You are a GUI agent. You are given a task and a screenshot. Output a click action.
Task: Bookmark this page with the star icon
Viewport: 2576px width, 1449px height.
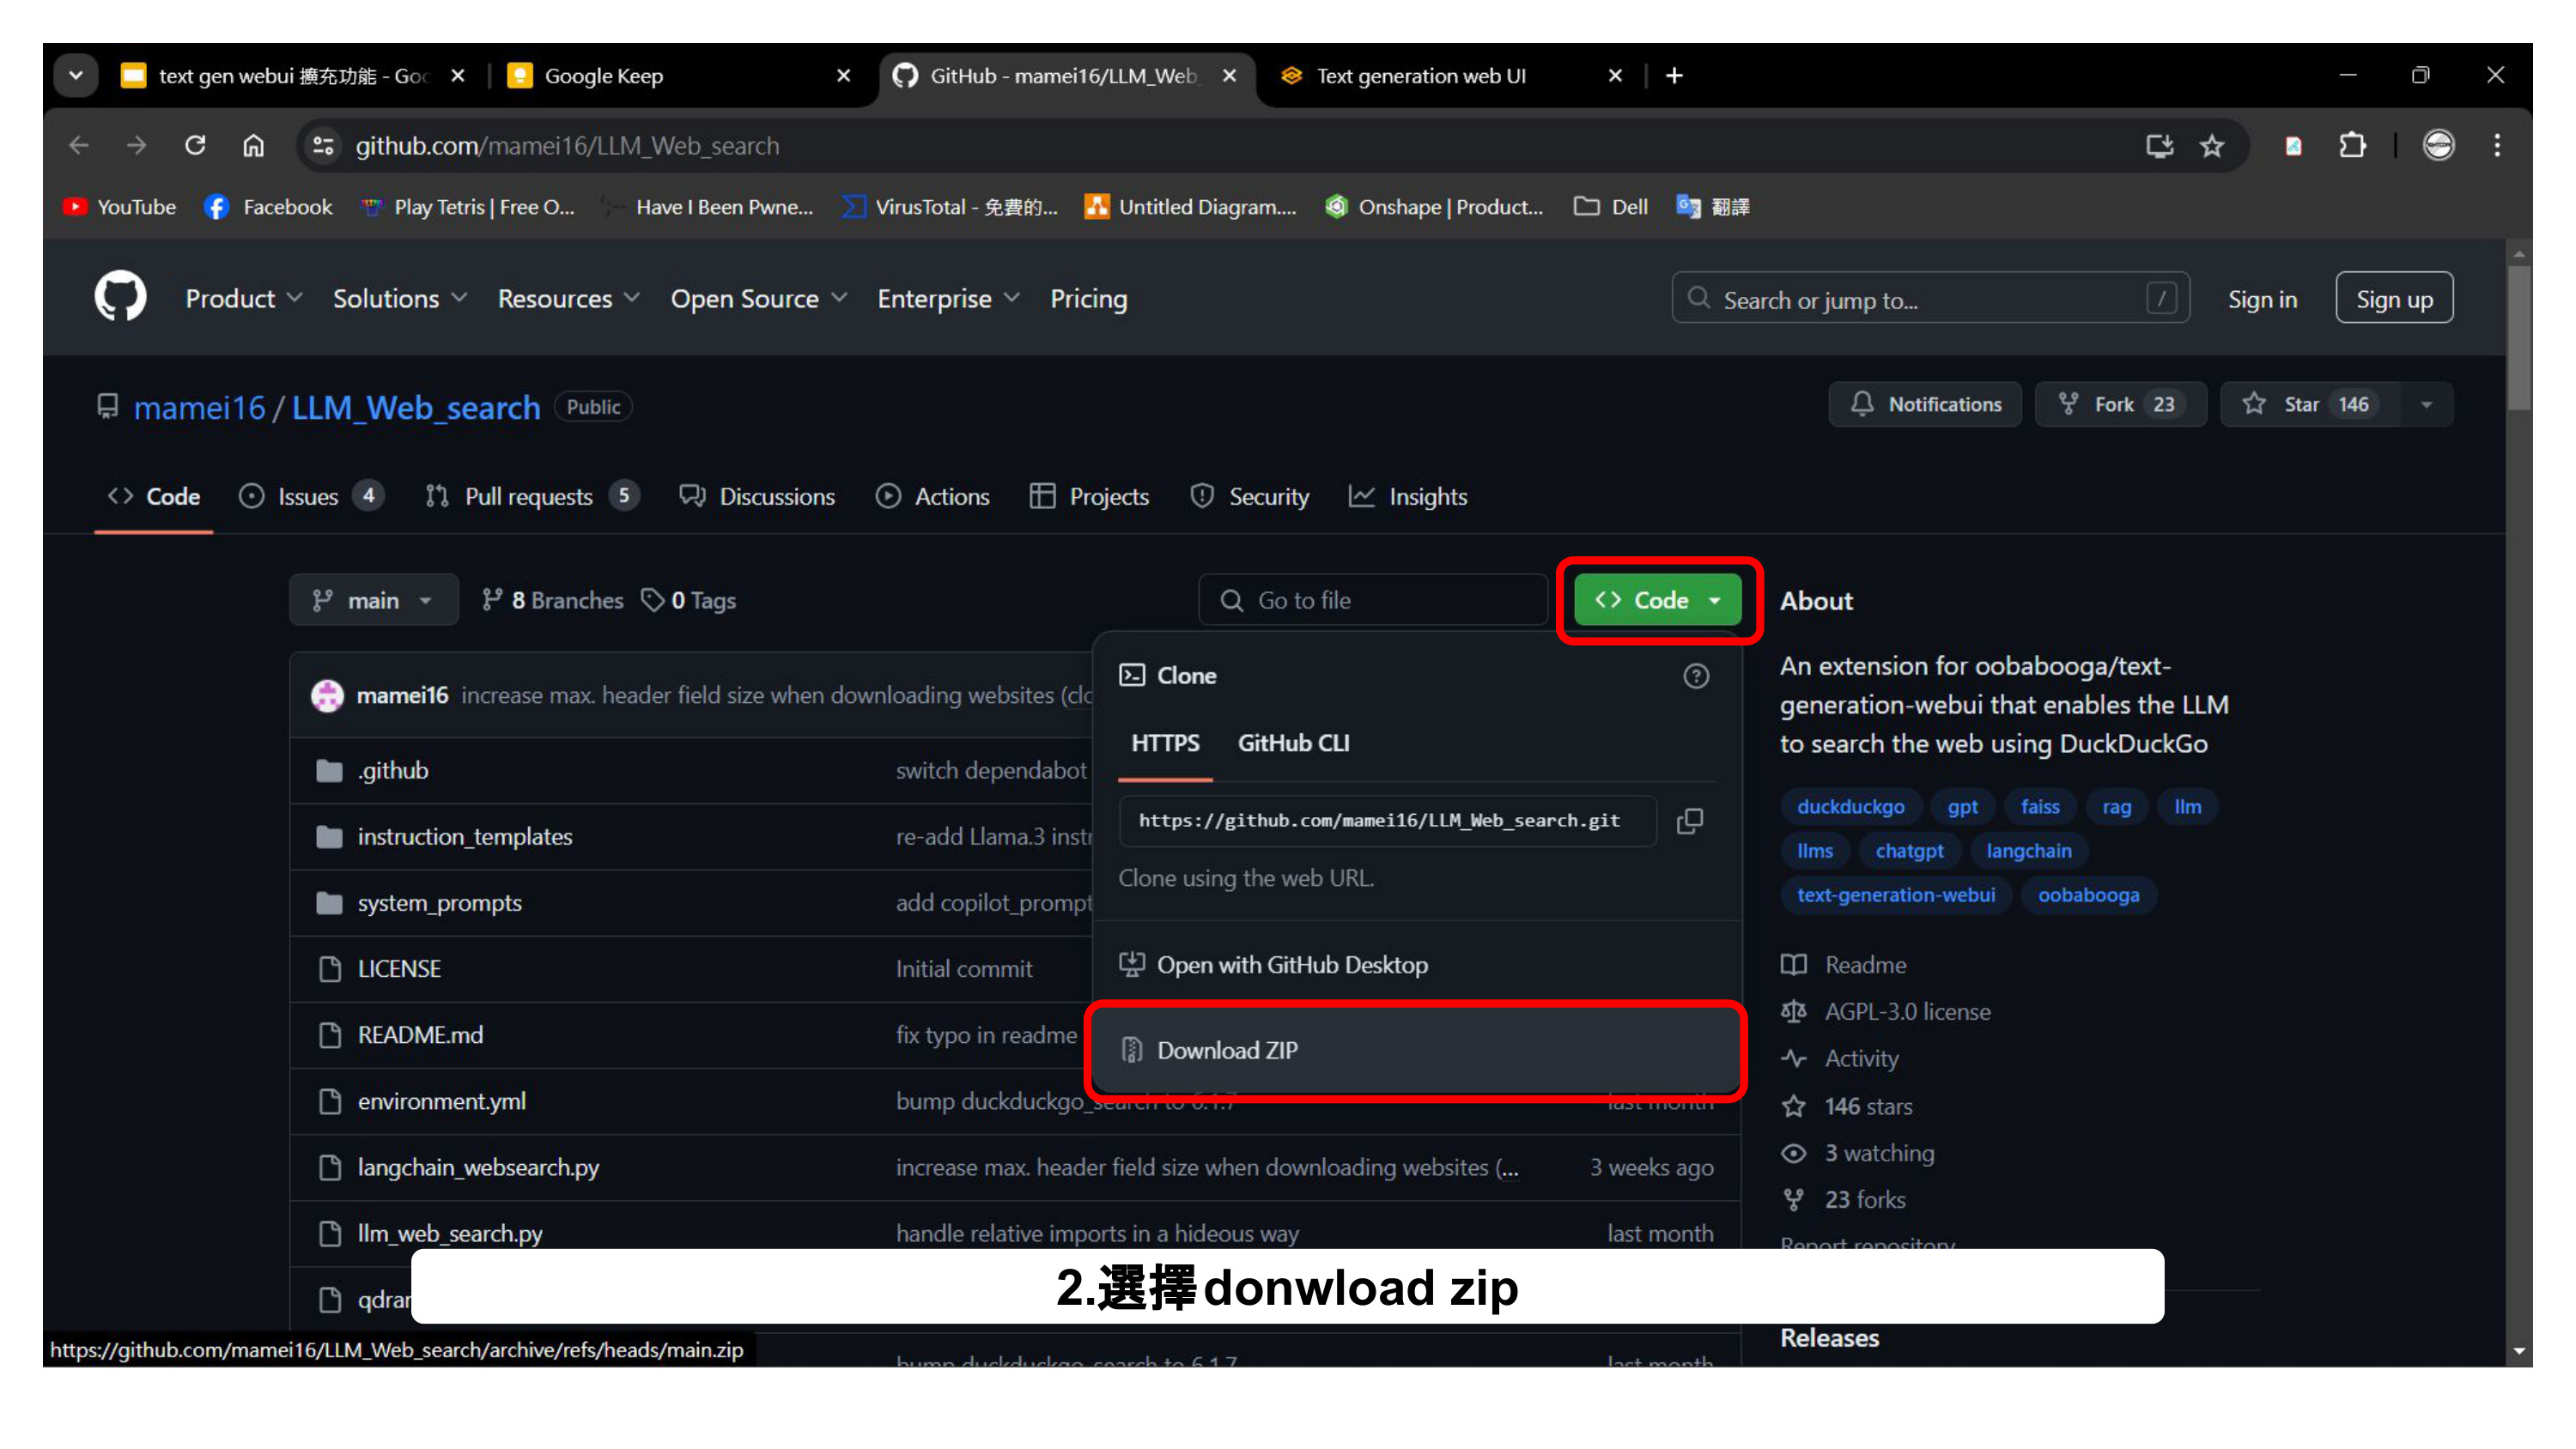coord(2212,146)
